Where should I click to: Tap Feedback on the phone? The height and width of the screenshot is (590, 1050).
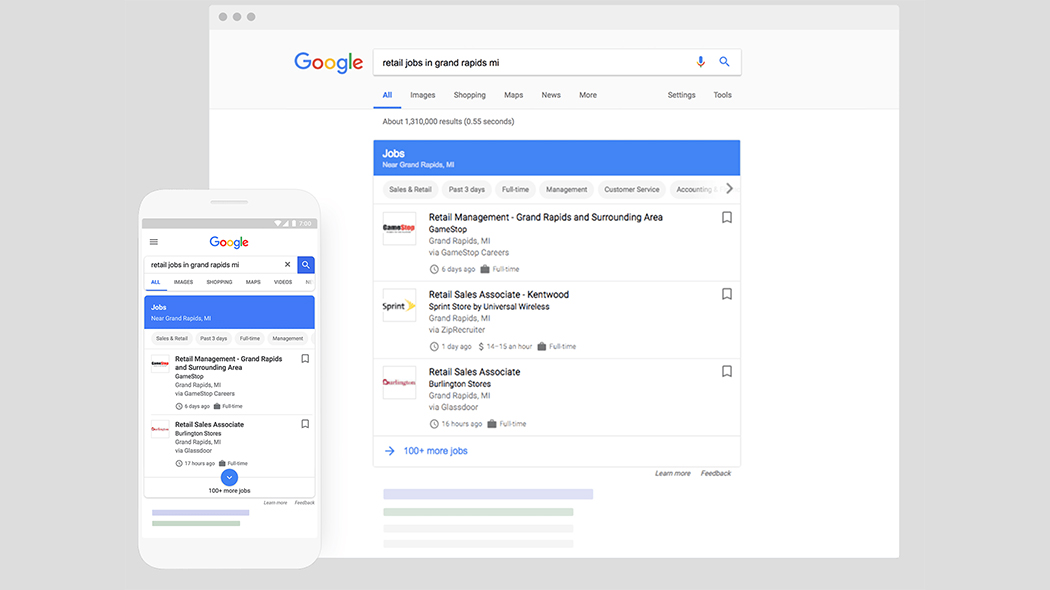304,503
